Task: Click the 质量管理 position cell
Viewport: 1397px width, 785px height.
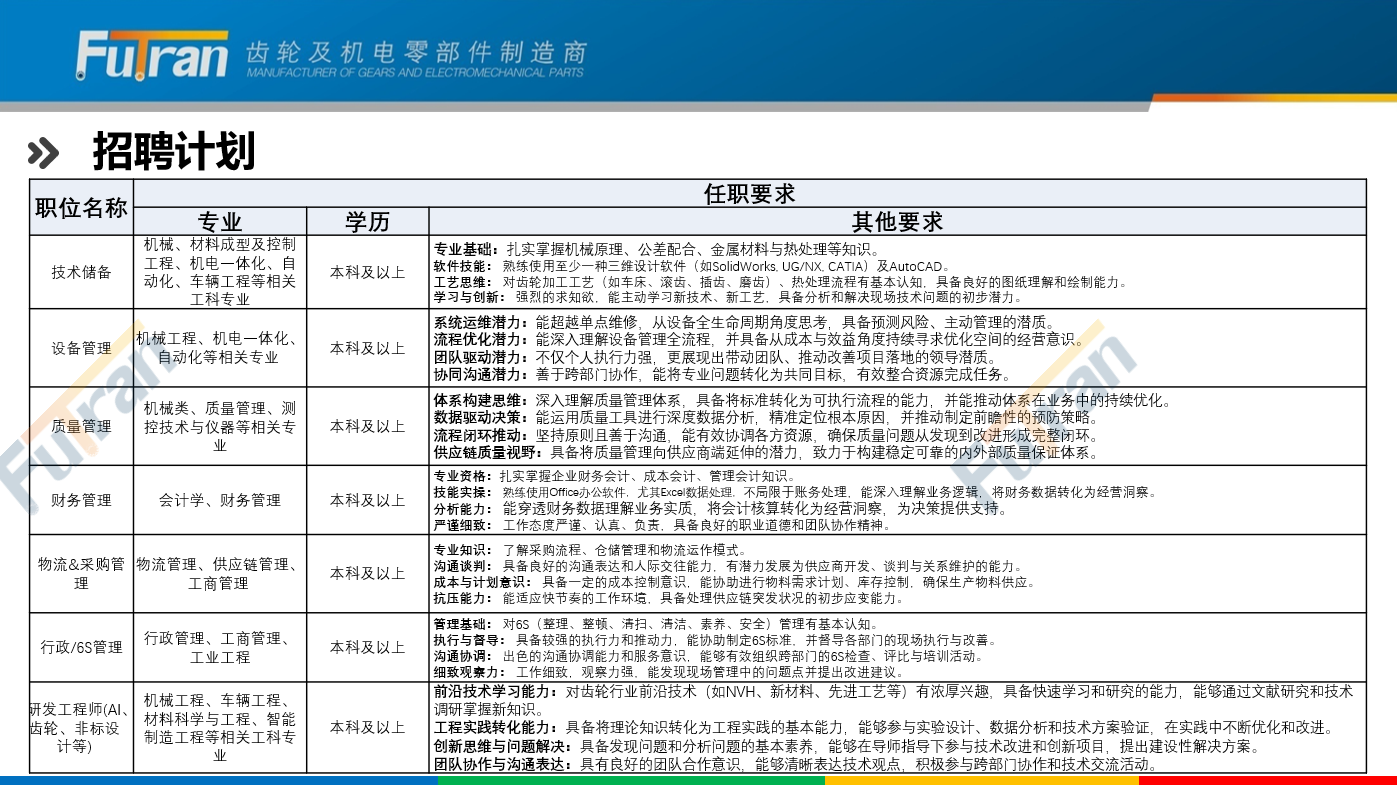Action: pyautogui.click(x=81, y=426)
